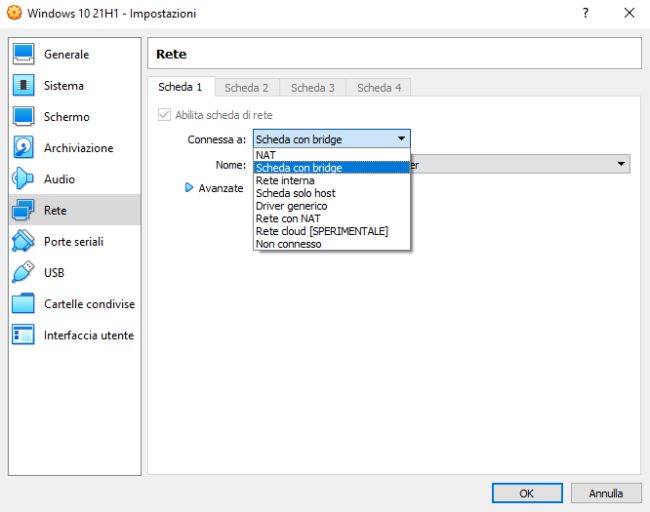
Task: Select the Sistema chip icon
Action: click(23, 85)
